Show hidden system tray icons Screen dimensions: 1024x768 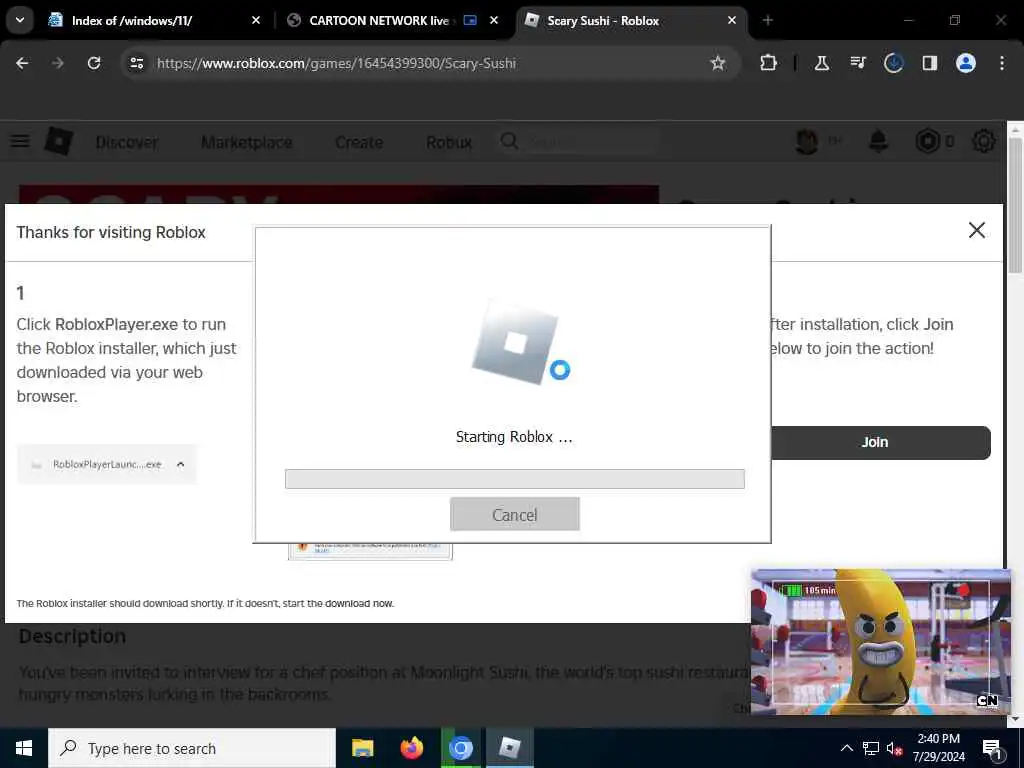846,748
